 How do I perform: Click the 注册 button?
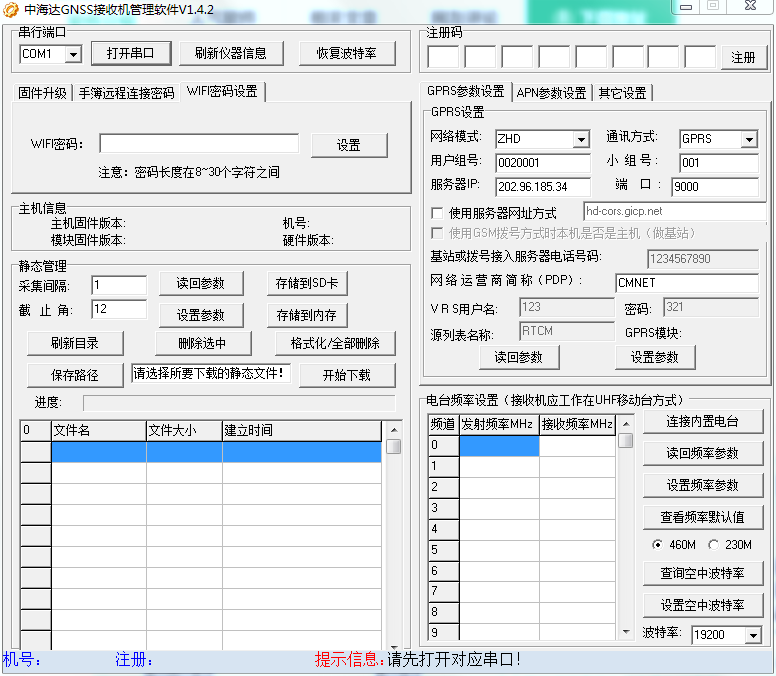click(743, 57)
